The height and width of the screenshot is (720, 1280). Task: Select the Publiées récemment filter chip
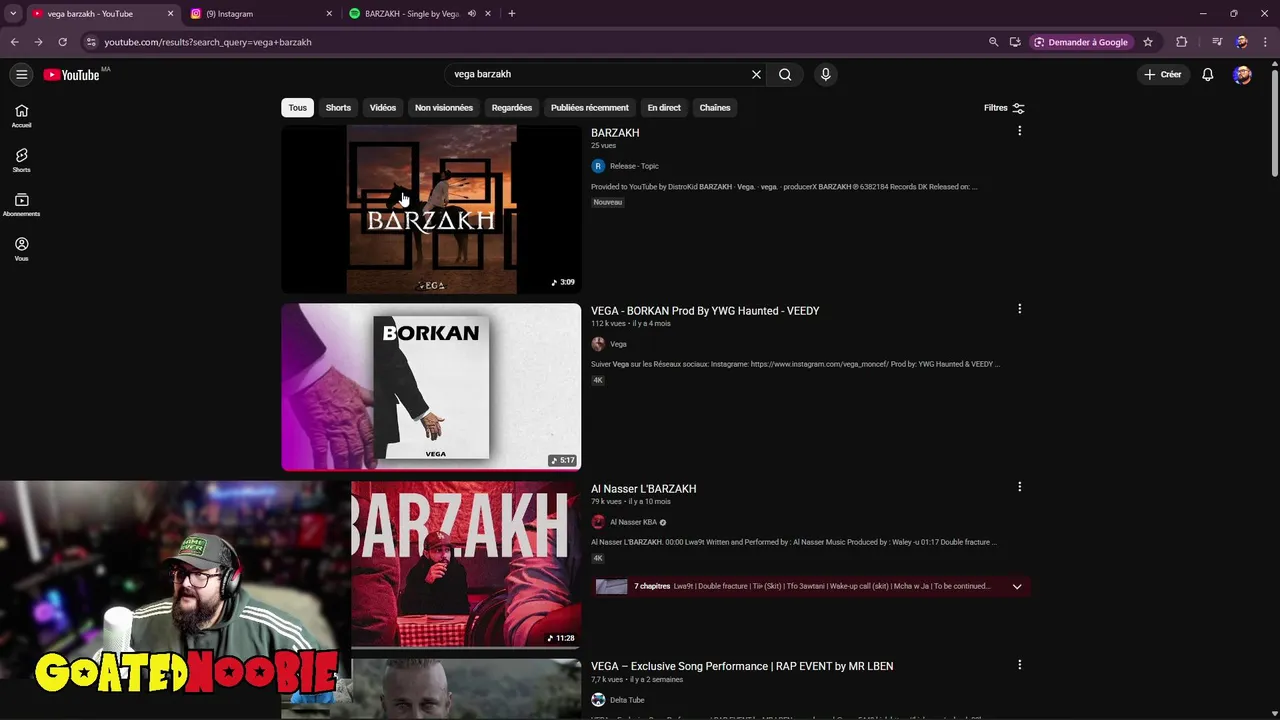(590, 108)
